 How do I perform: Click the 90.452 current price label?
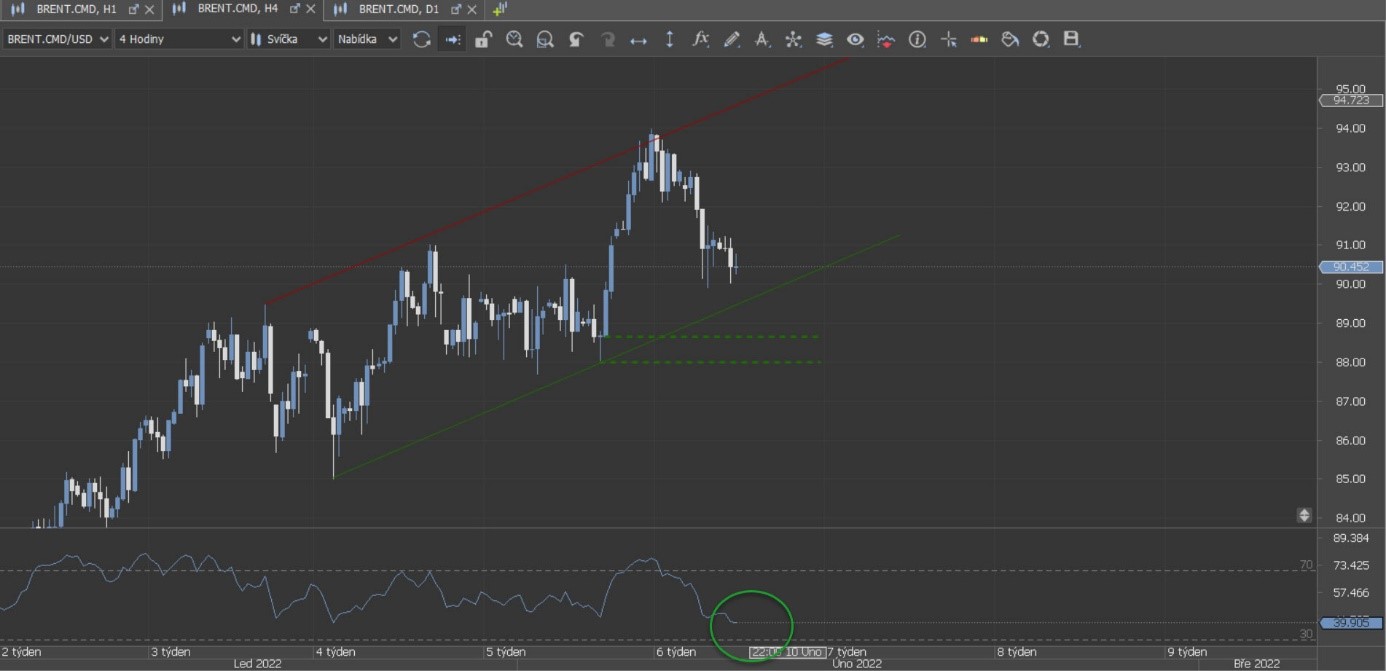(1351, 267)
